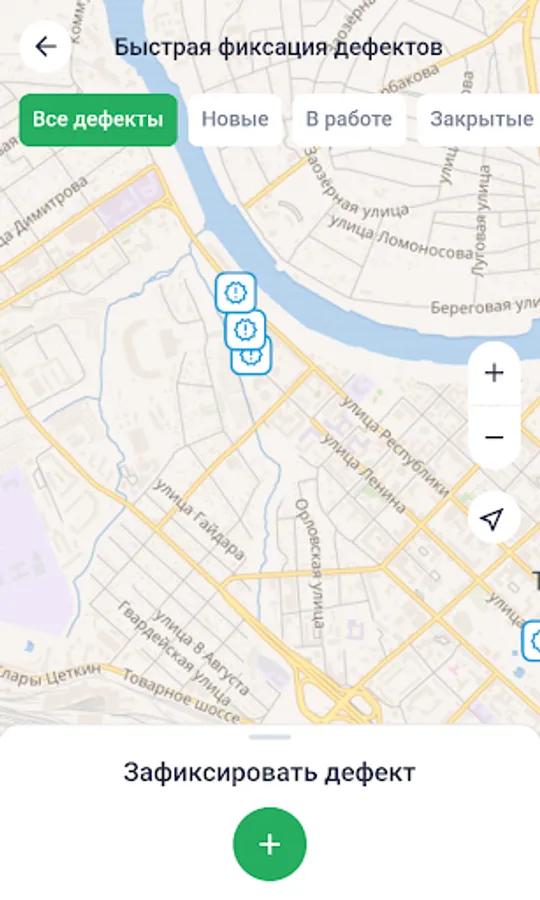
Task: Switch to the В работе filter
Action: click(349, 119)
